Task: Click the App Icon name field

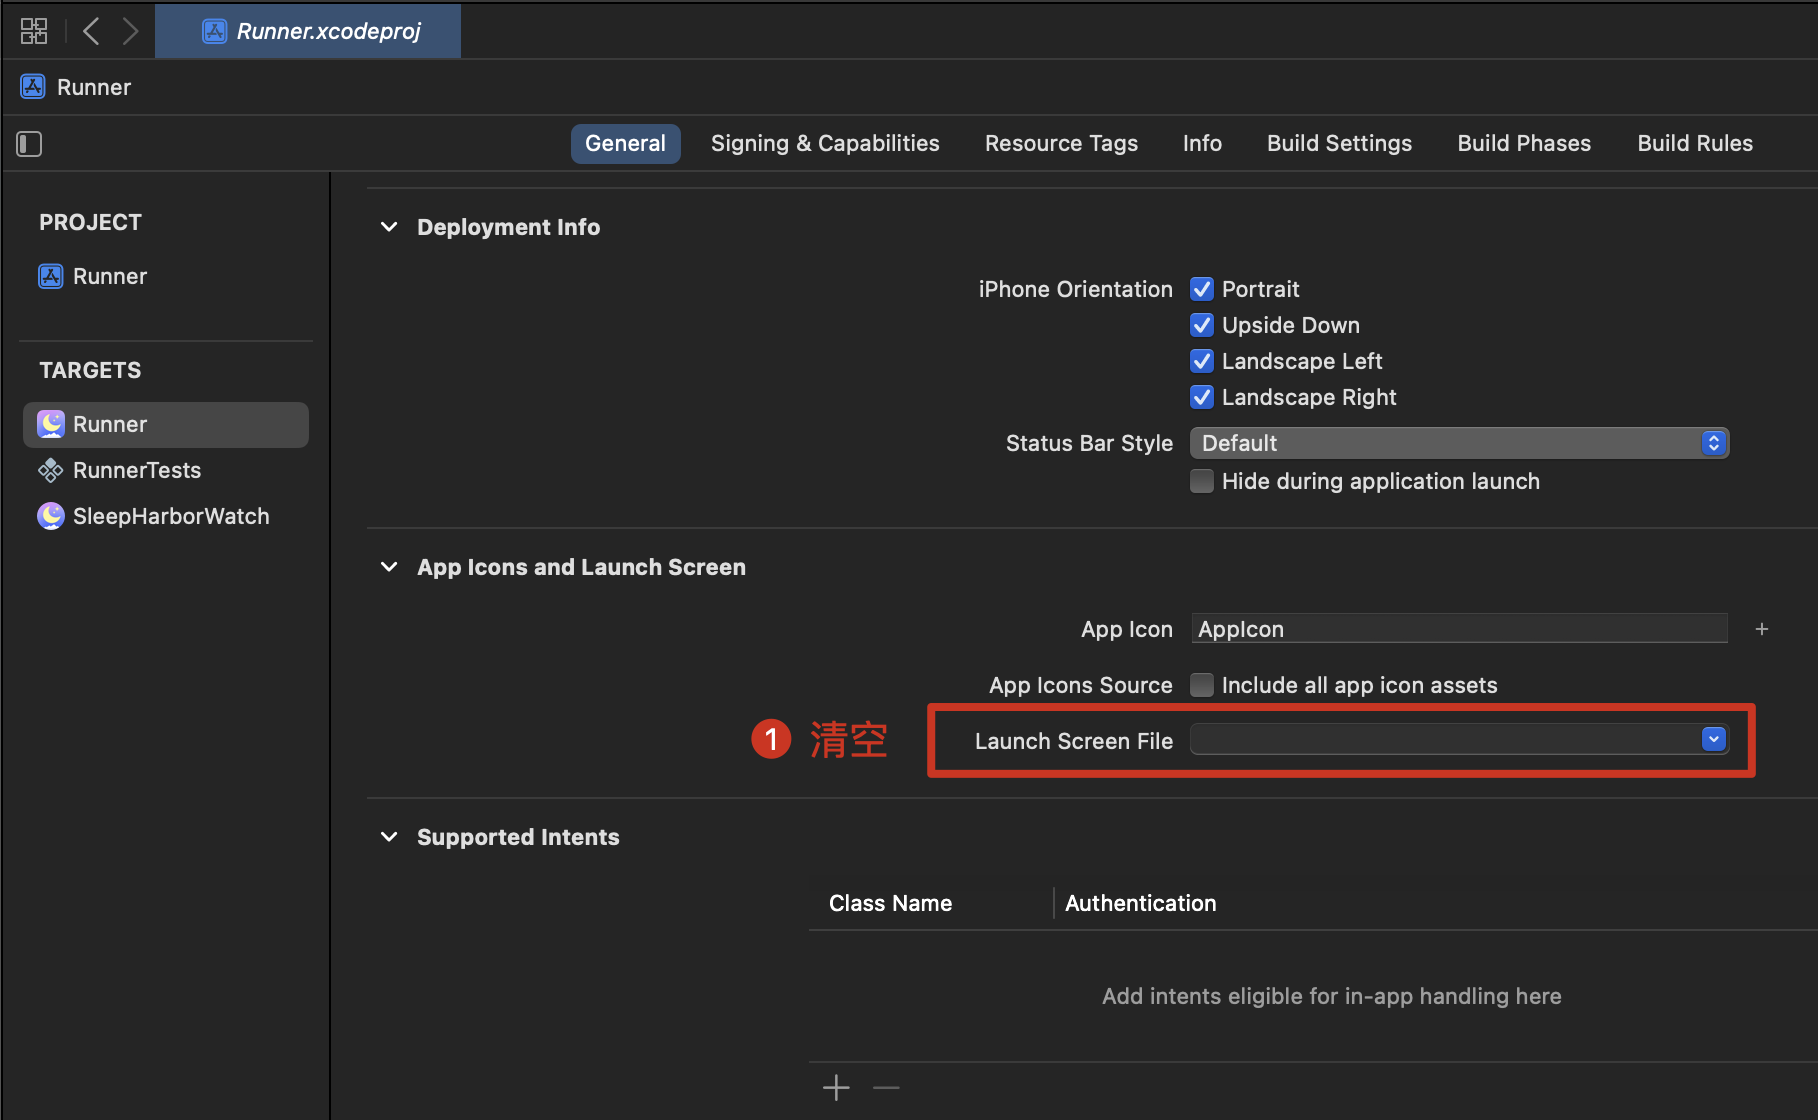Action: 1459,629
